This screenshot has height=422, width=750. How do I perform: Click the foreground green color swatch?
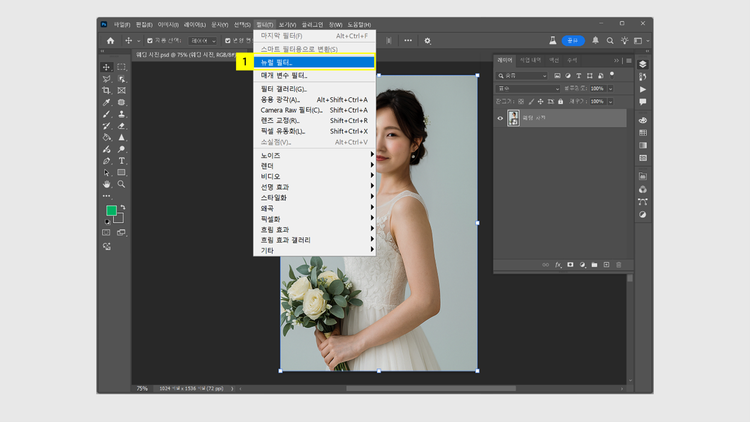pyautogui.click(x=111, y=211)
